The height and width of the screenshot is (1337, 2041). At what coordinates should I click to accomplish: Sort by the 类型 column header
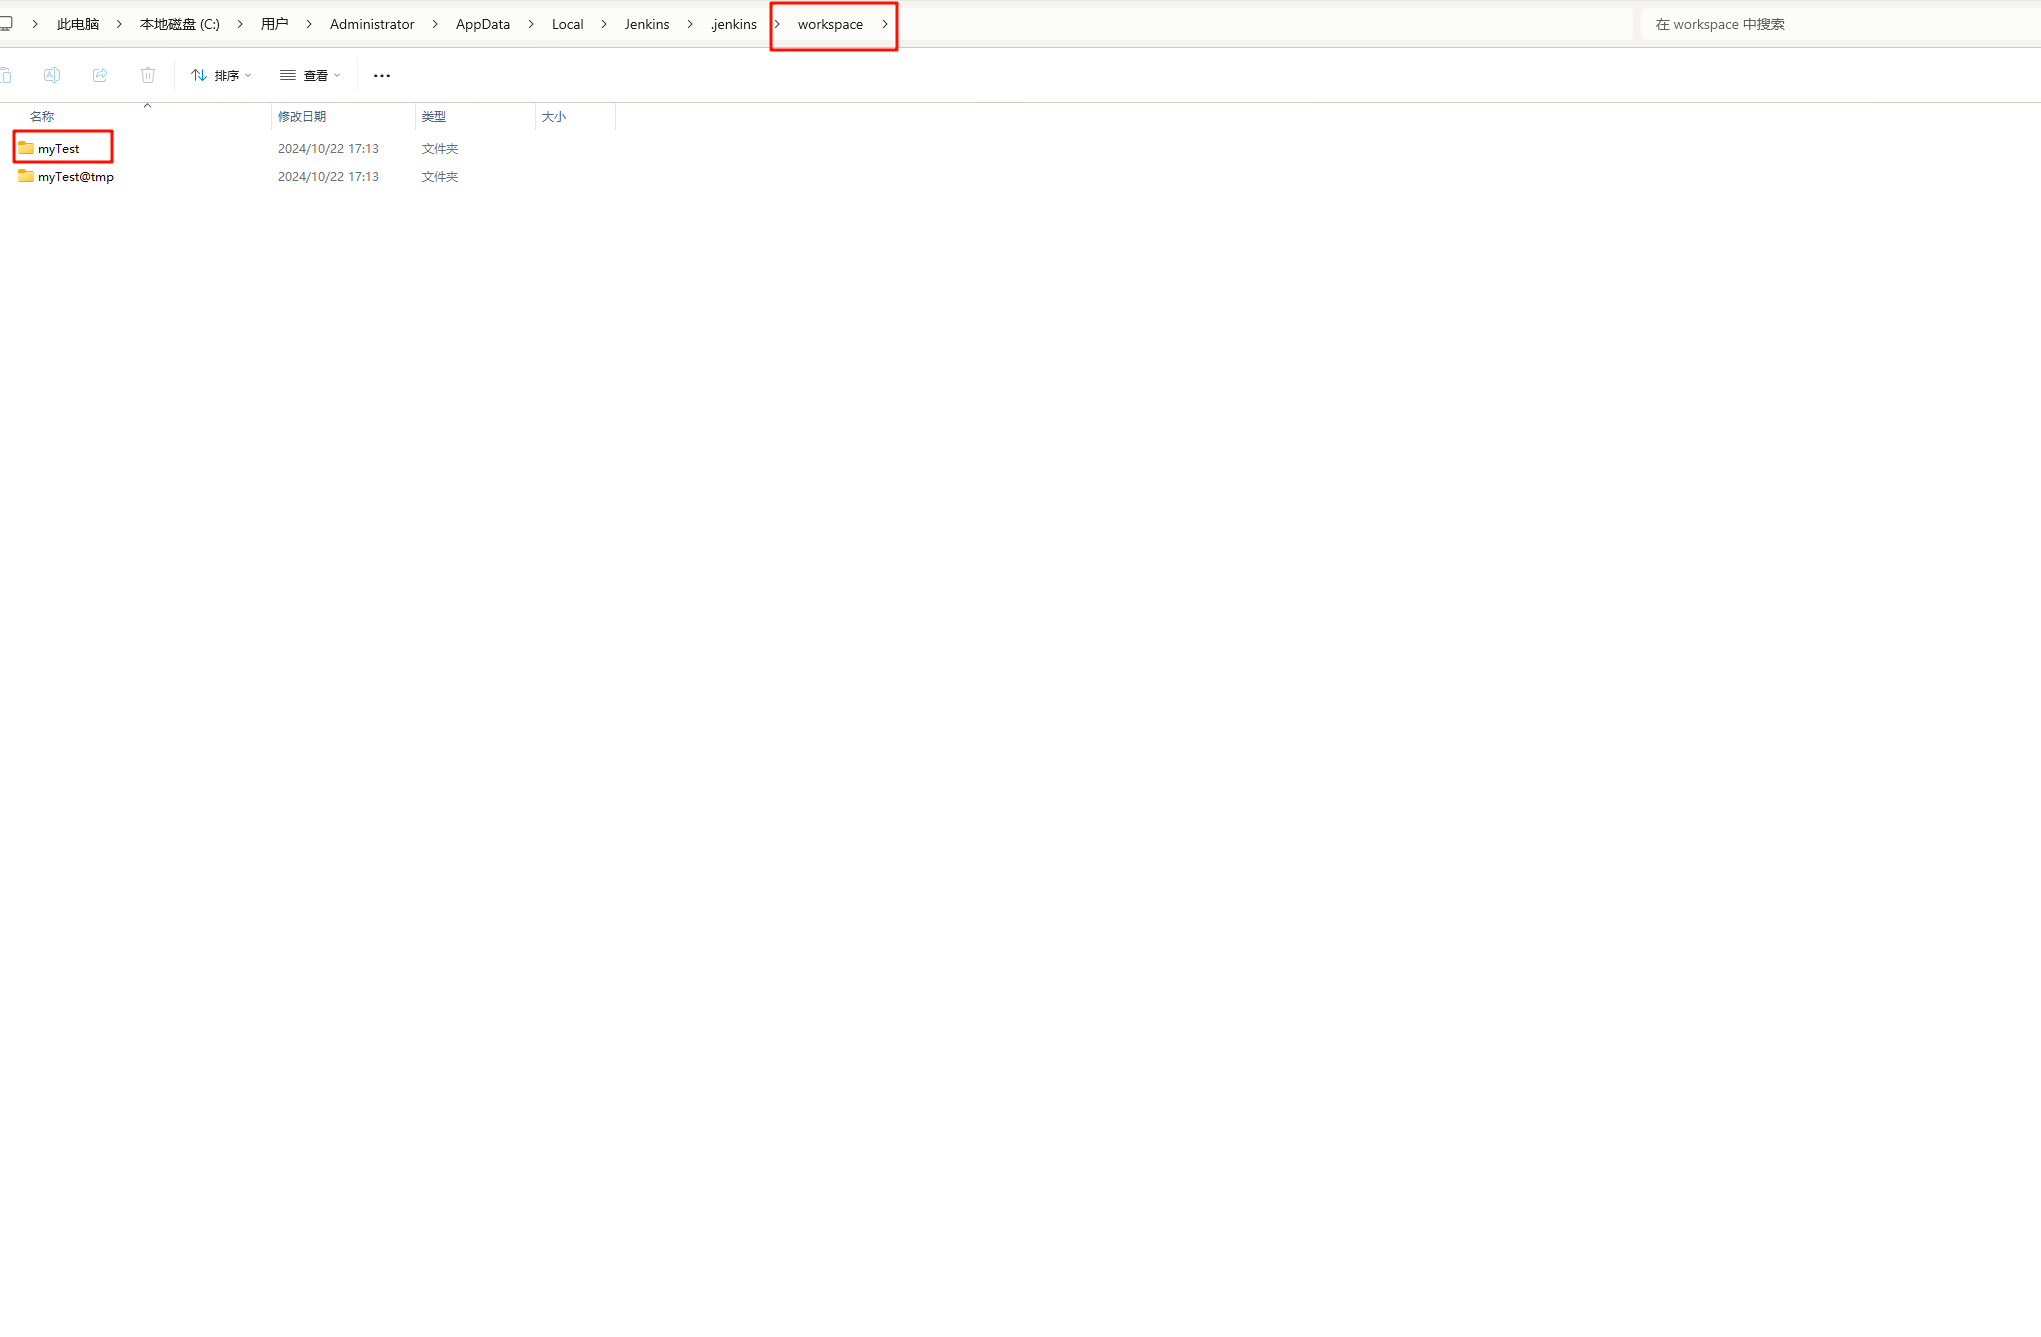tap(434, 117)
